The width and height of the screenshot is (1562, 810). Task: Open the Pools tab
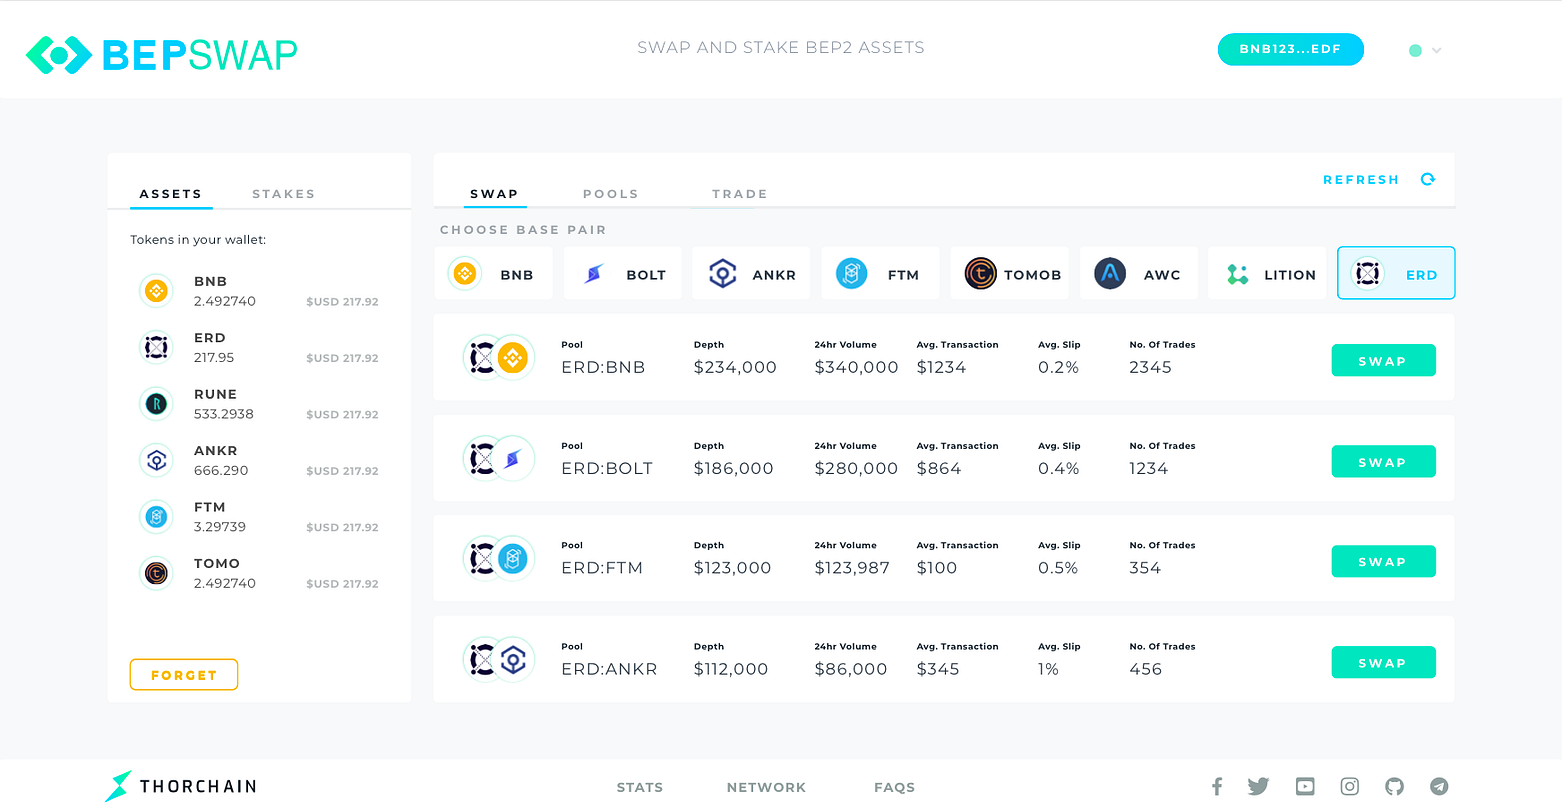tap(610, 194)
